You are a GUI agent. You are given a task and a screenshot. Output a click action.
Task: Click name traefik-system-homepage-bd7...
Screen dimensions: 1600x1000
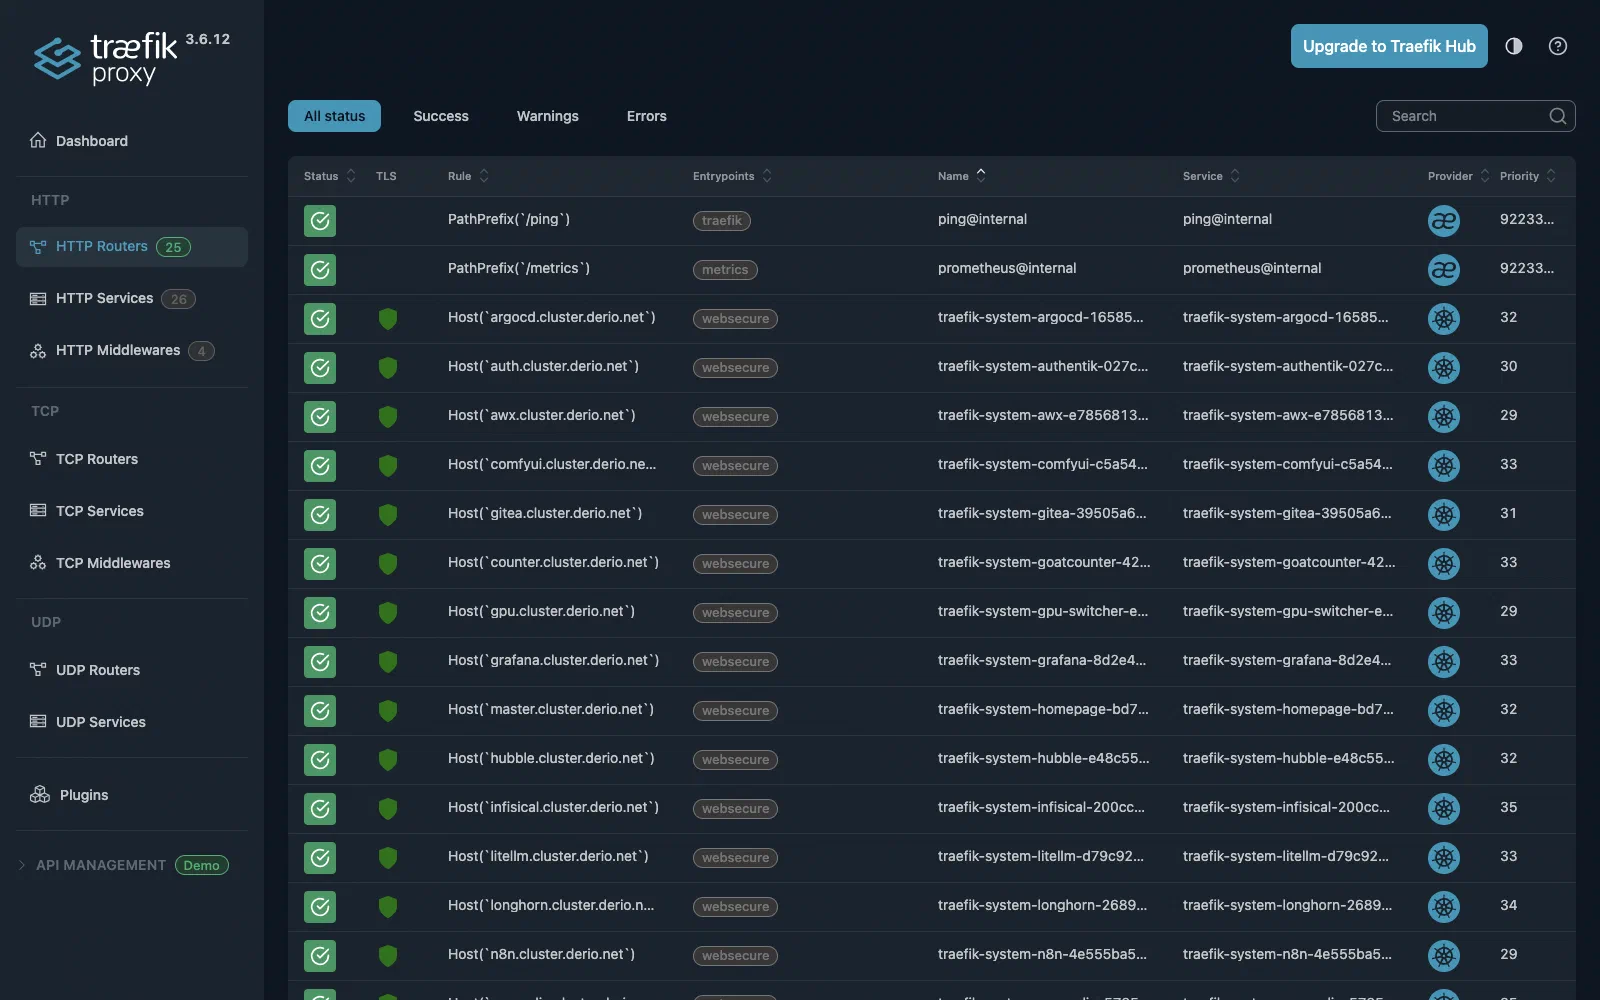click(1043, 709)
